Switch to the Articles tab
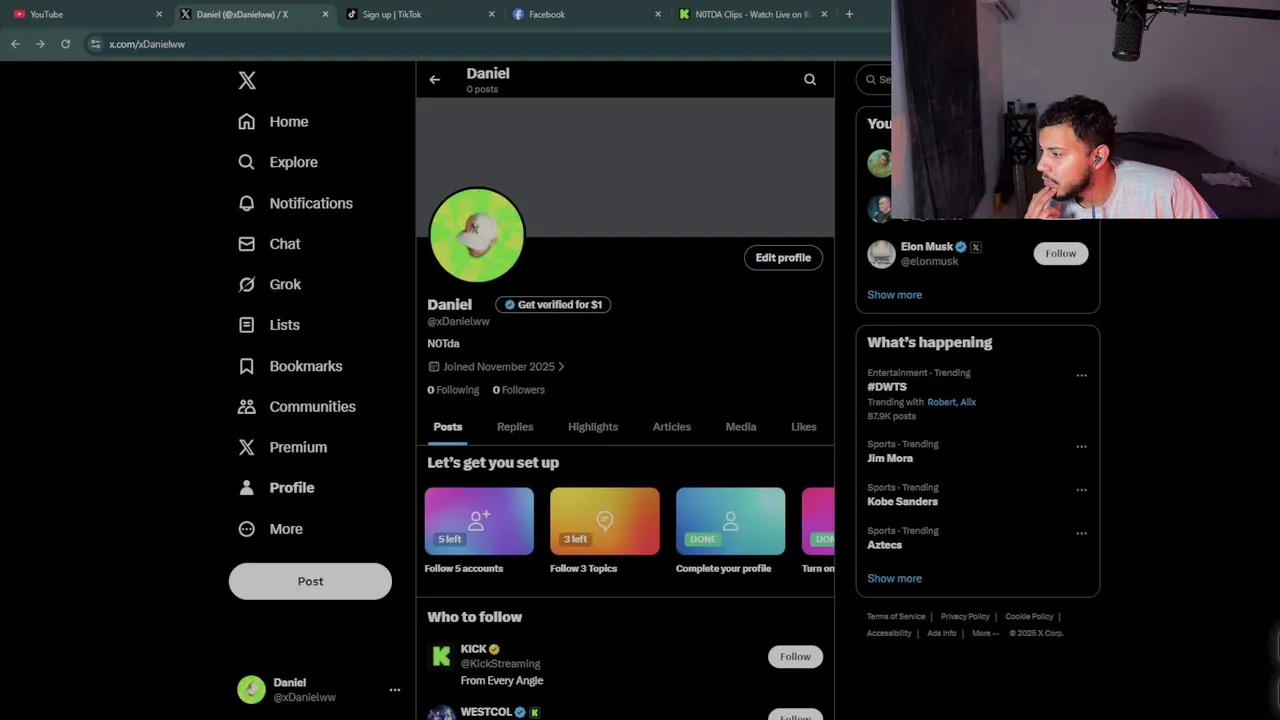The image size is (1280, 720). pos(672,427)
